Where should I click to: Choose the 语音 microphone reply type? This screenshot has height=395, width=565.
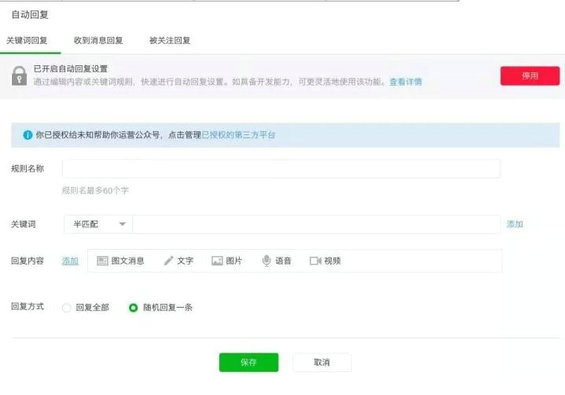pyautogui.click(x=276, y=261)
